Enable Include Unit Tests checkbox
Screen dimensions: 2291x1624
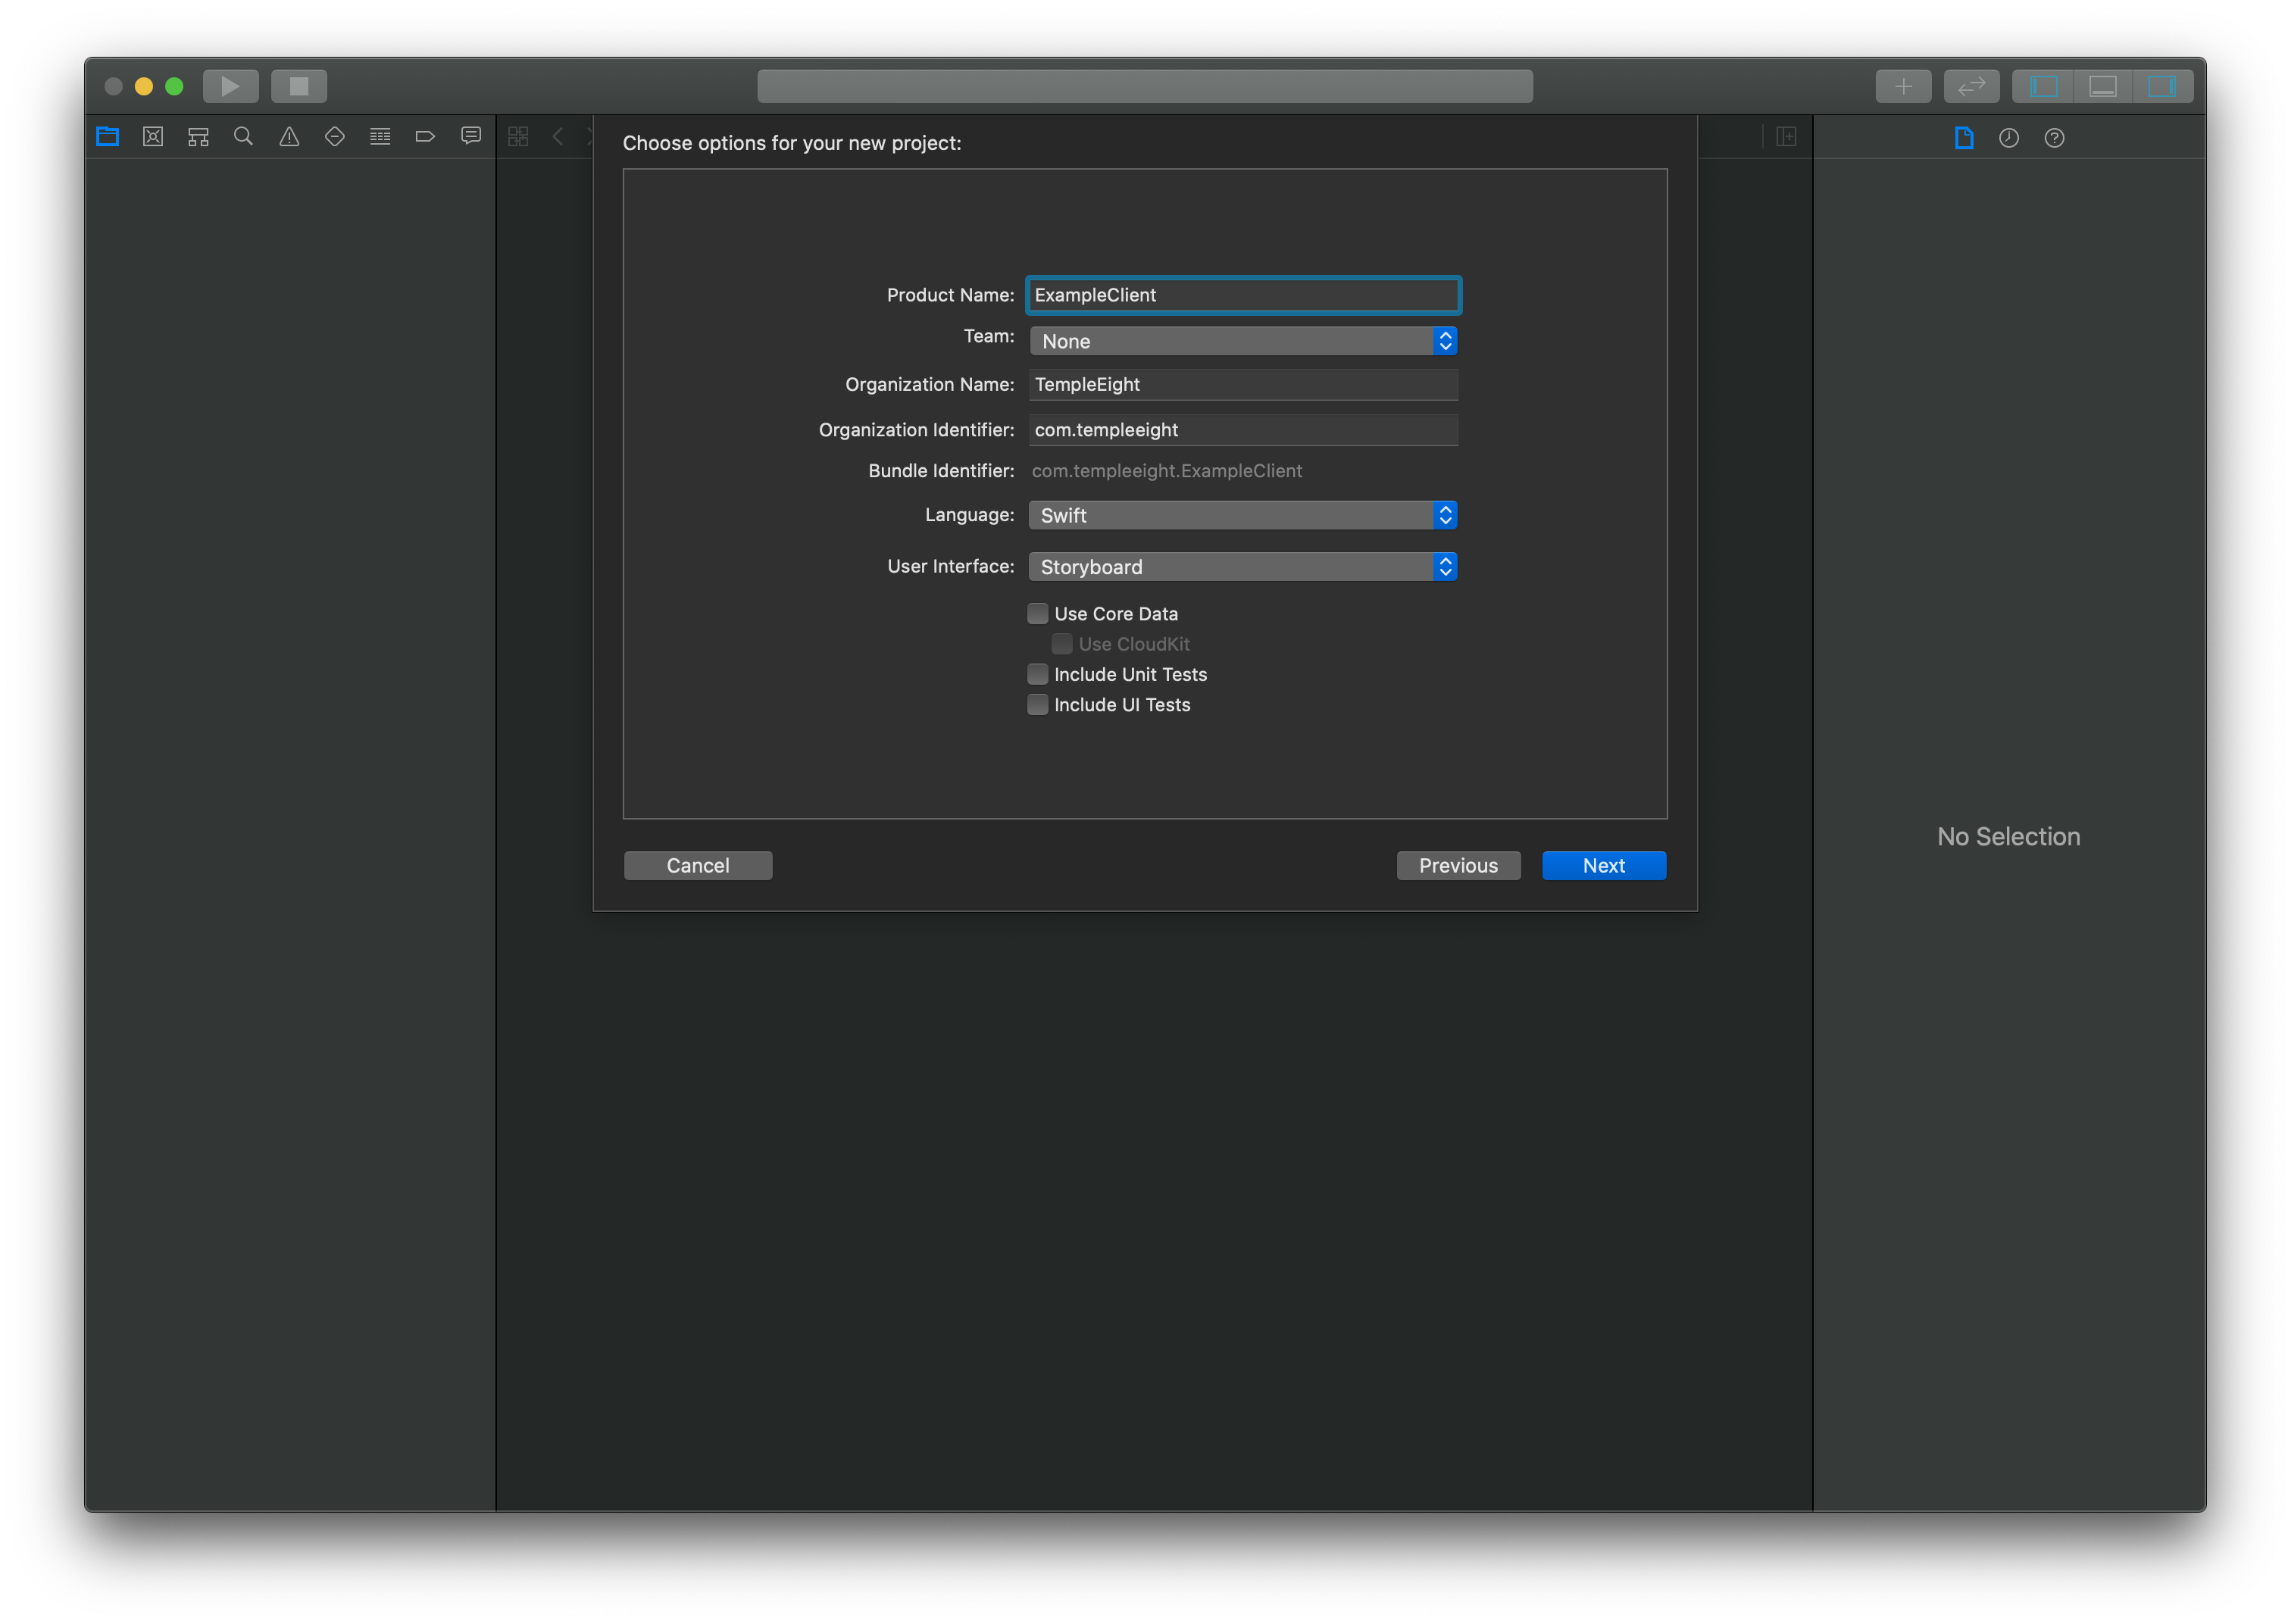pyautogui.click(x=1038, y=674)
